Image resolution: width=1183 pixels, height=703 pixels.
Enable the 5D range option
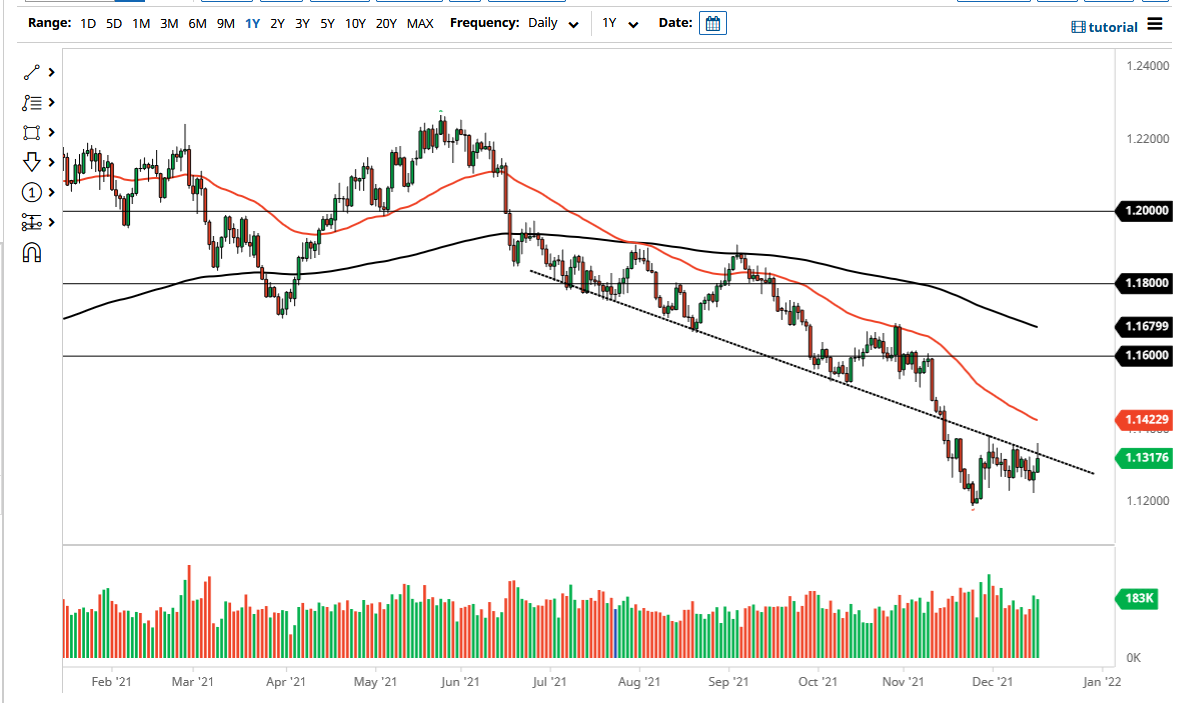(x=113, y=23)
